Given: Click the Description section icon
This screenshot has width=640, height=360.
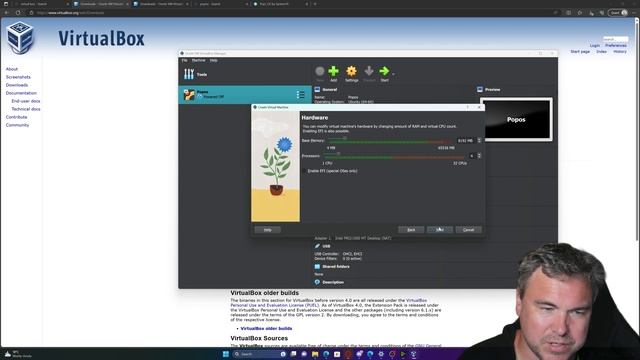Looking at the screenshot, I should [x=317, y=282].
